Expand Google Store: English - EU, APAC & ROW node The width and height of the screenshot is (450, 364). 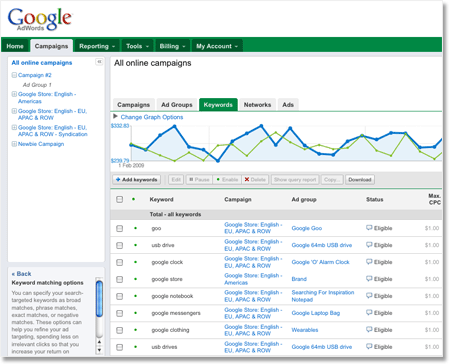coord(14,111)
